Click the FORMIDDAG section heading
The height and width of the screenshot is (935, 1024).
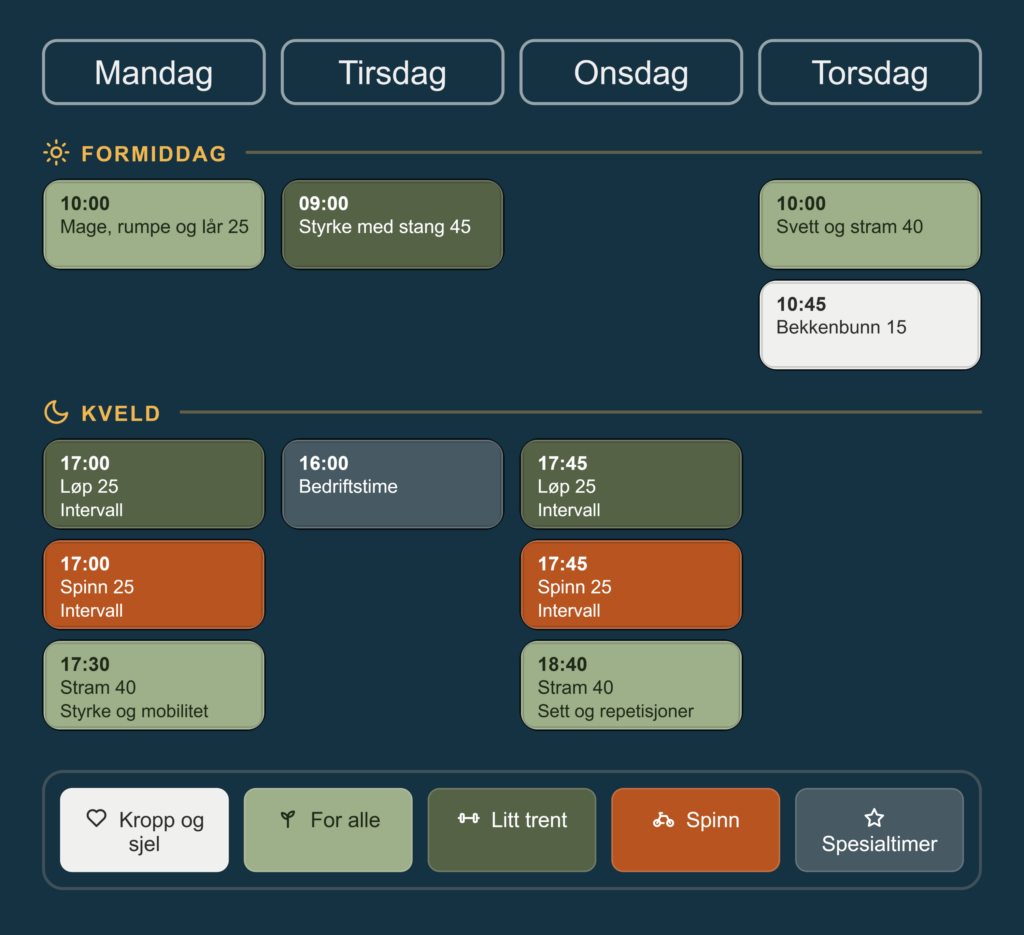pyautogui.click(x=153, y=154)
